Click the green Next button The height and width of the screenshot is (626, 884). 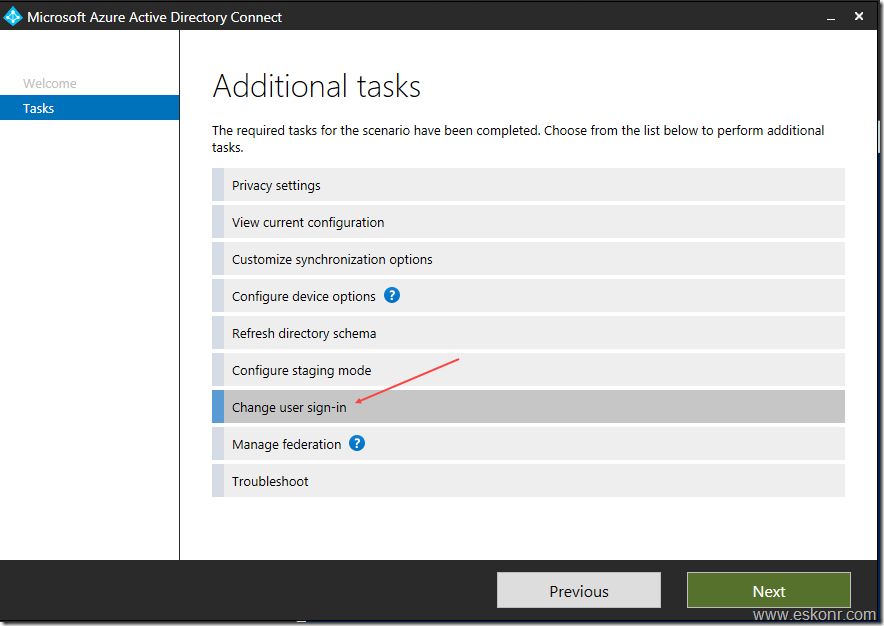tap(768, 590)
